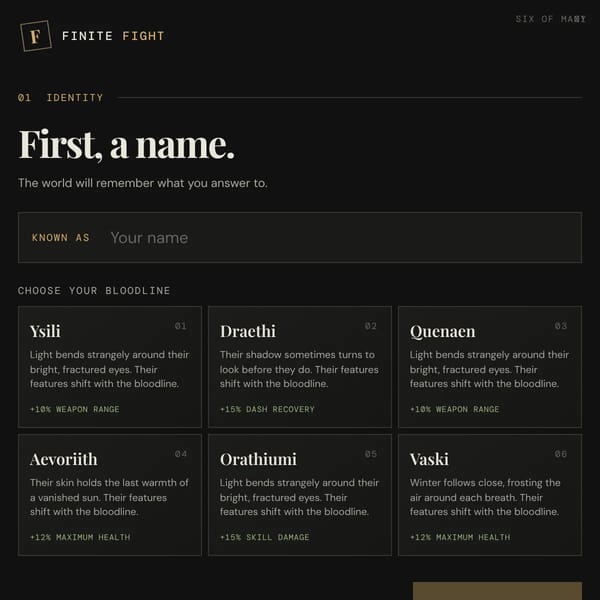Choose the Orathiumi bloodline card
The width and height of the screenshot is (600, 600).
click(300, 495)
